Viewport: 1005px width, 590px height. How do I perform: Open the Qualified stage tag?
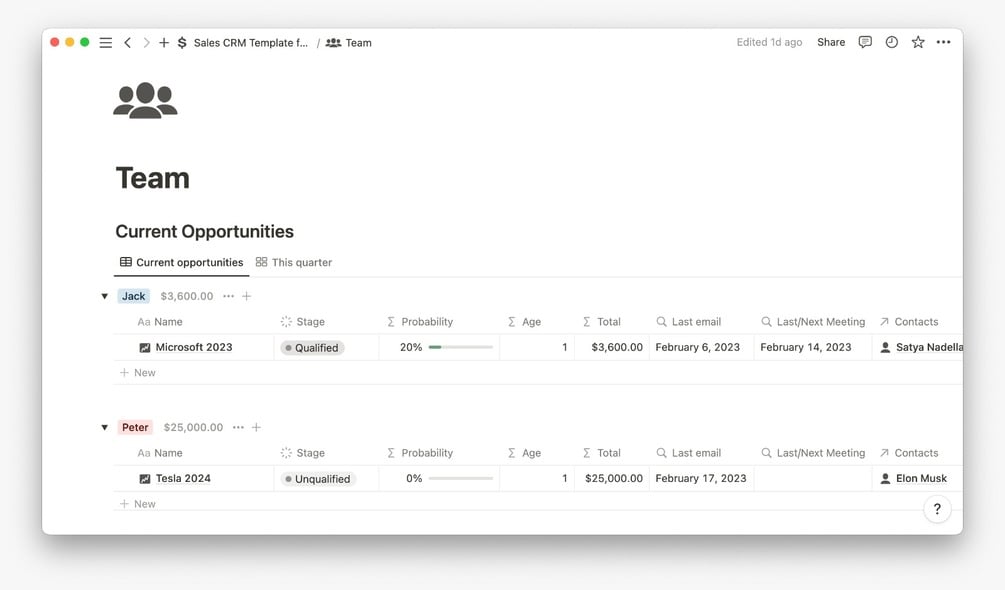point(313,348)
